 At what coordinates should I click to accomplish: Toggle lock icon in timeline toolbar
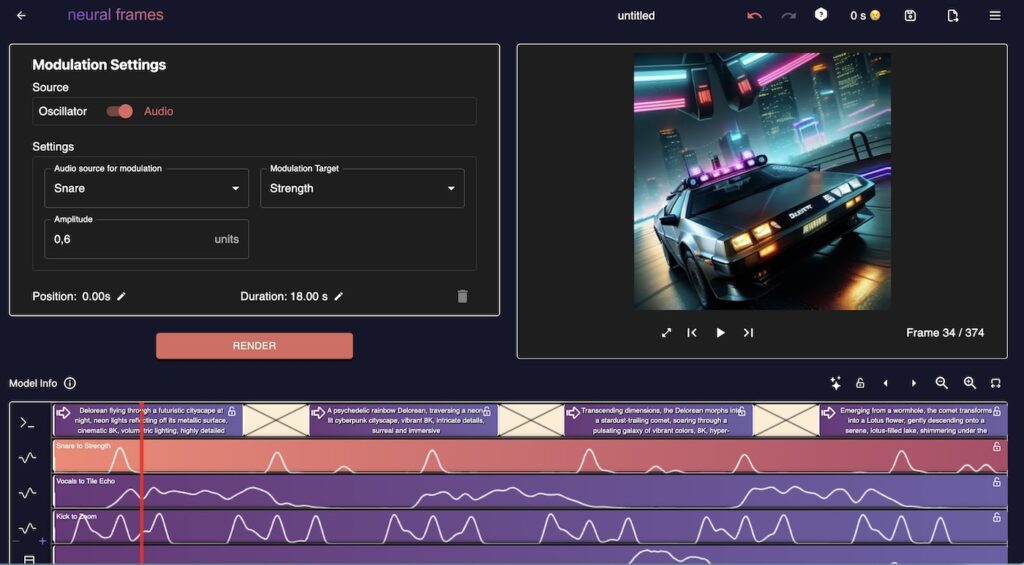click(860, 383)
